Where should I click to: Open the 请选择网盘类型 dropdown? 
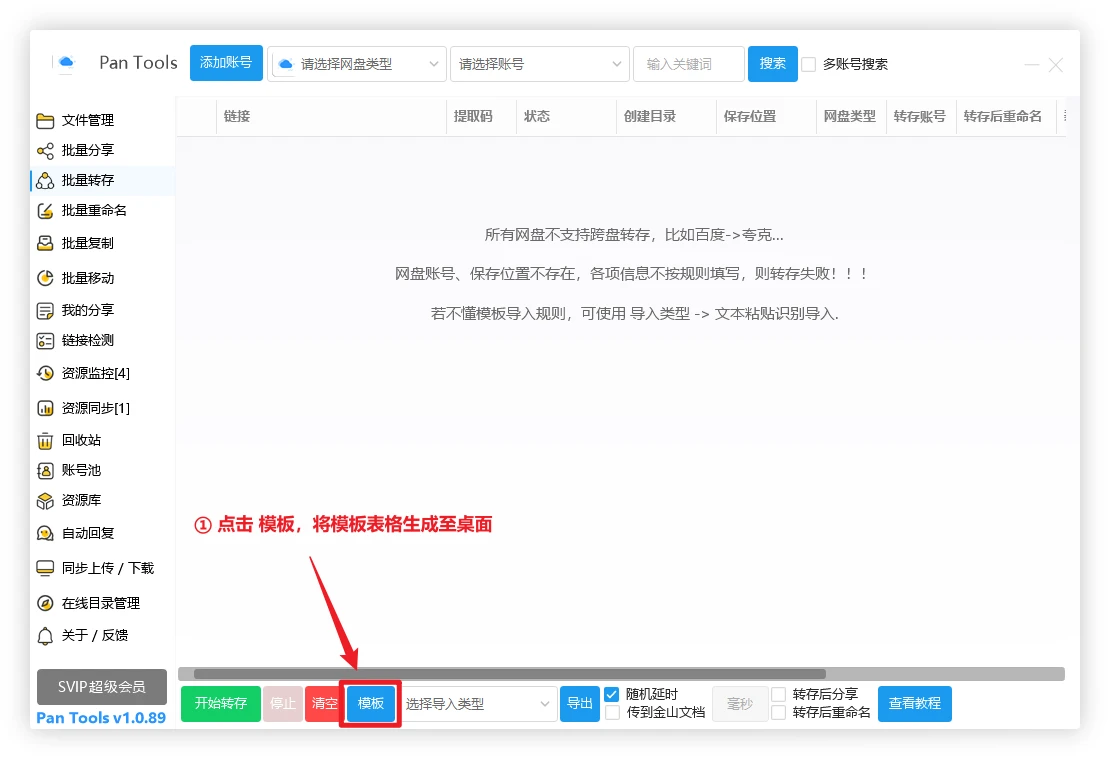point(357,64)
